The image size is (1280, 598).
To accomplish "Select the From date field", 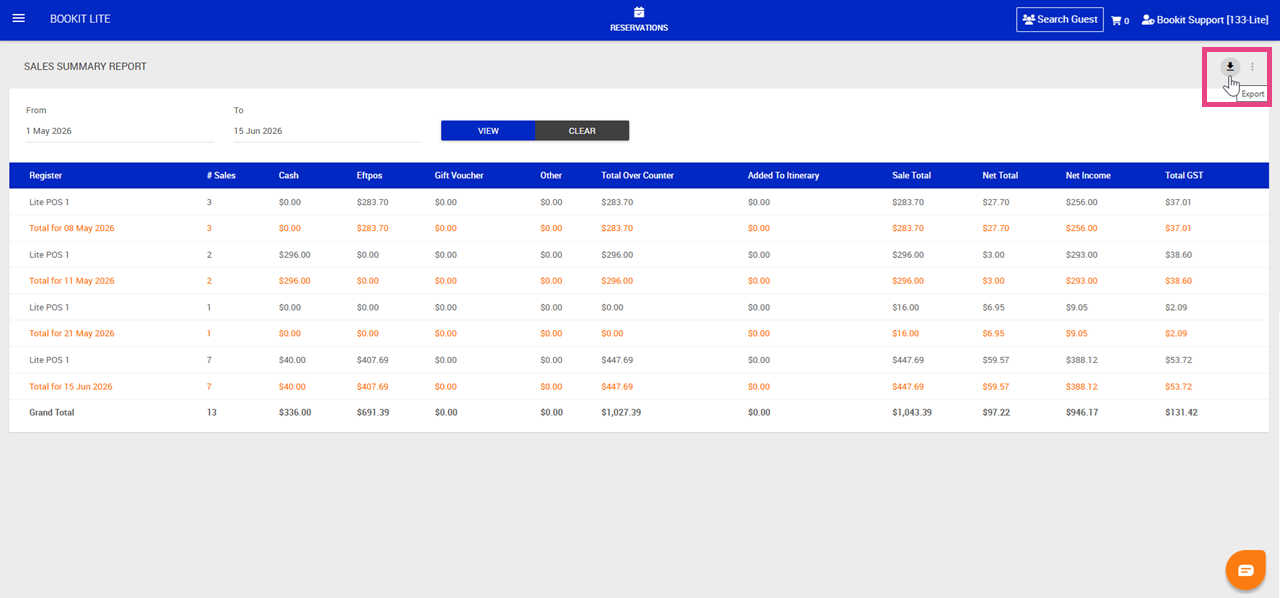I will (120, 131).
